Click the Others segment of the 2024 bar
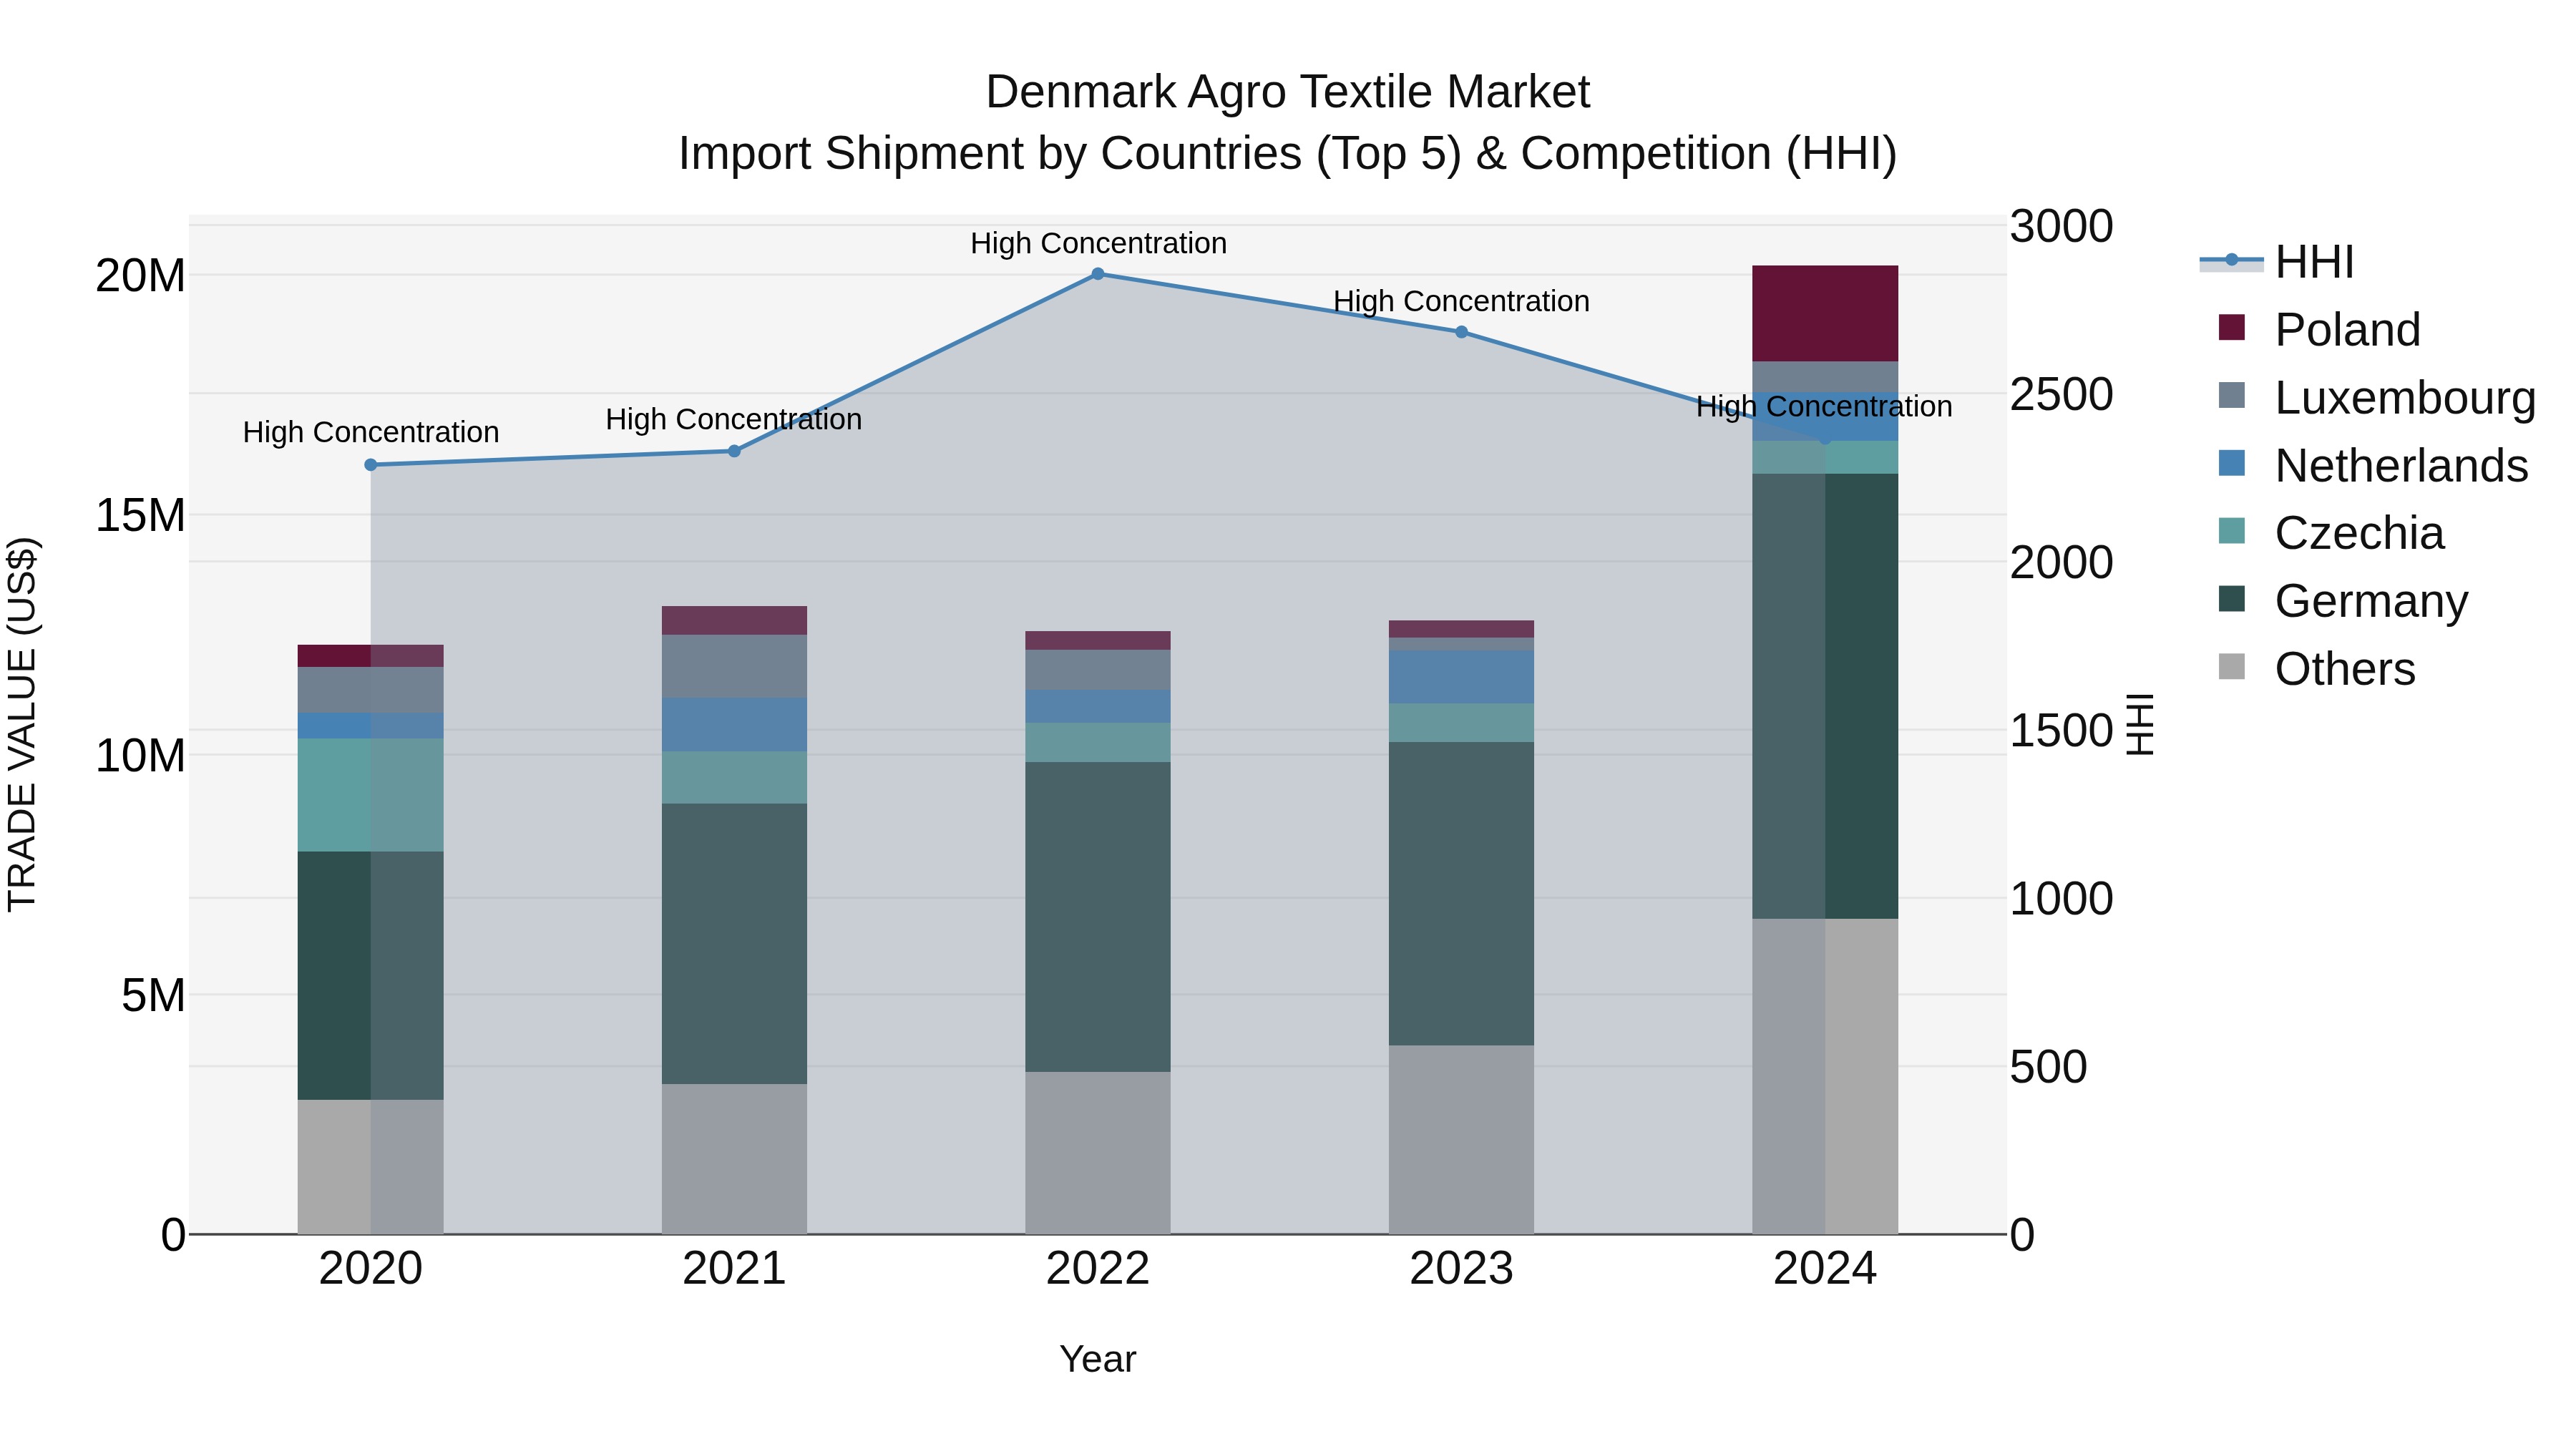 (x=1825, y=1077)
